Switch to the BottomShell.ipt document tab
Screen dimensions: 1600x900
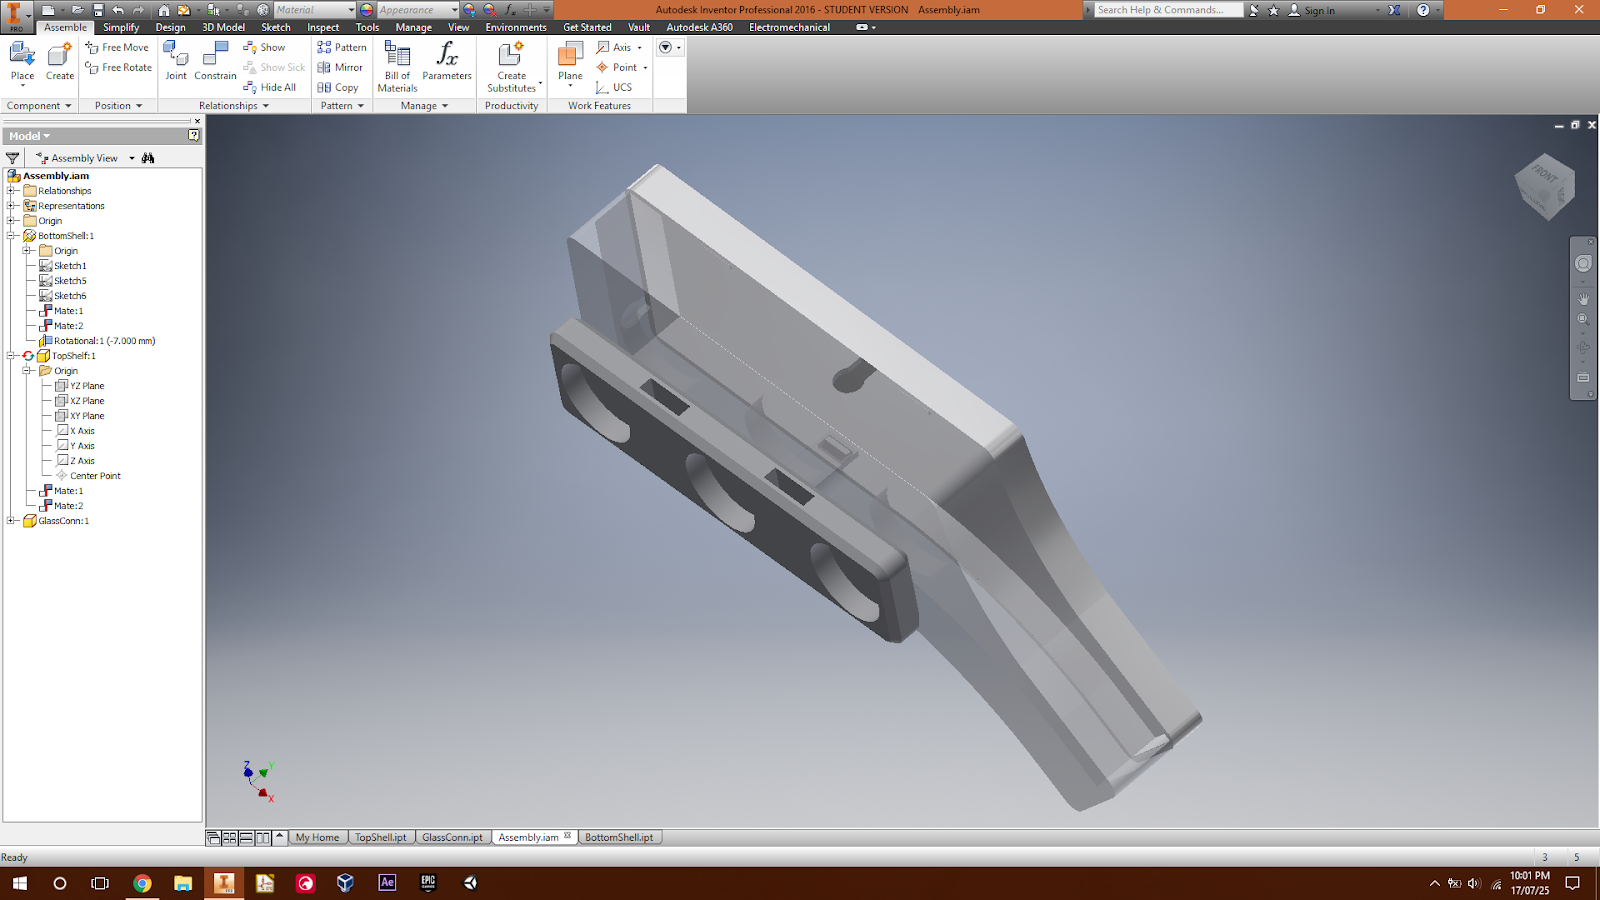(x=619, y=837)
